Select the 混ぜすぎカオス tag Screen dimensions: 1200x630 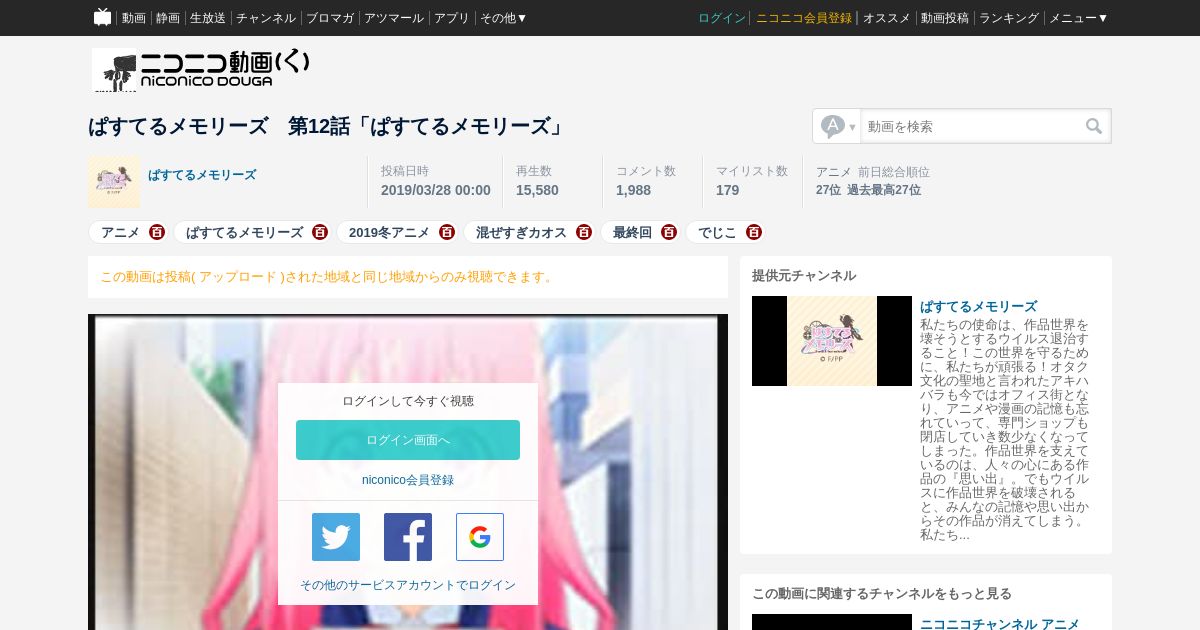(x=521, y=232)
